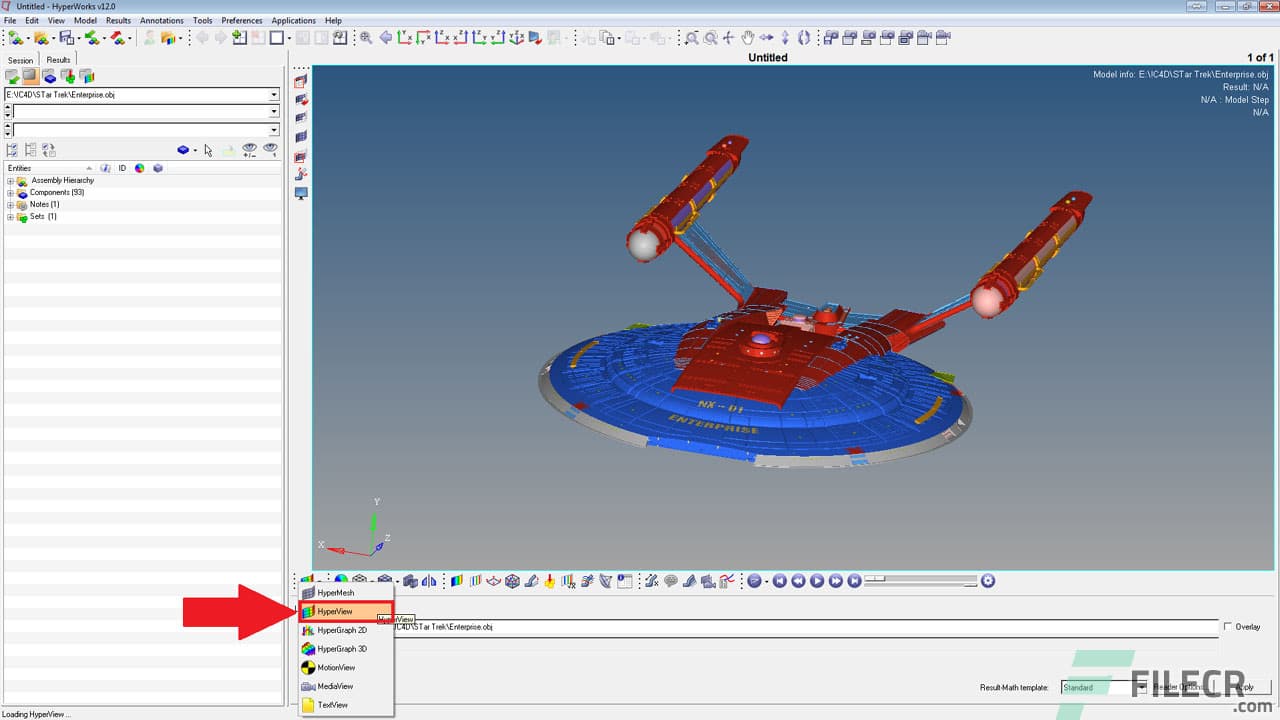The width and height of the screenshot is (1280, 720).
Task: Toggle the ID column in the Entities browser
Action: pos(122,168)
